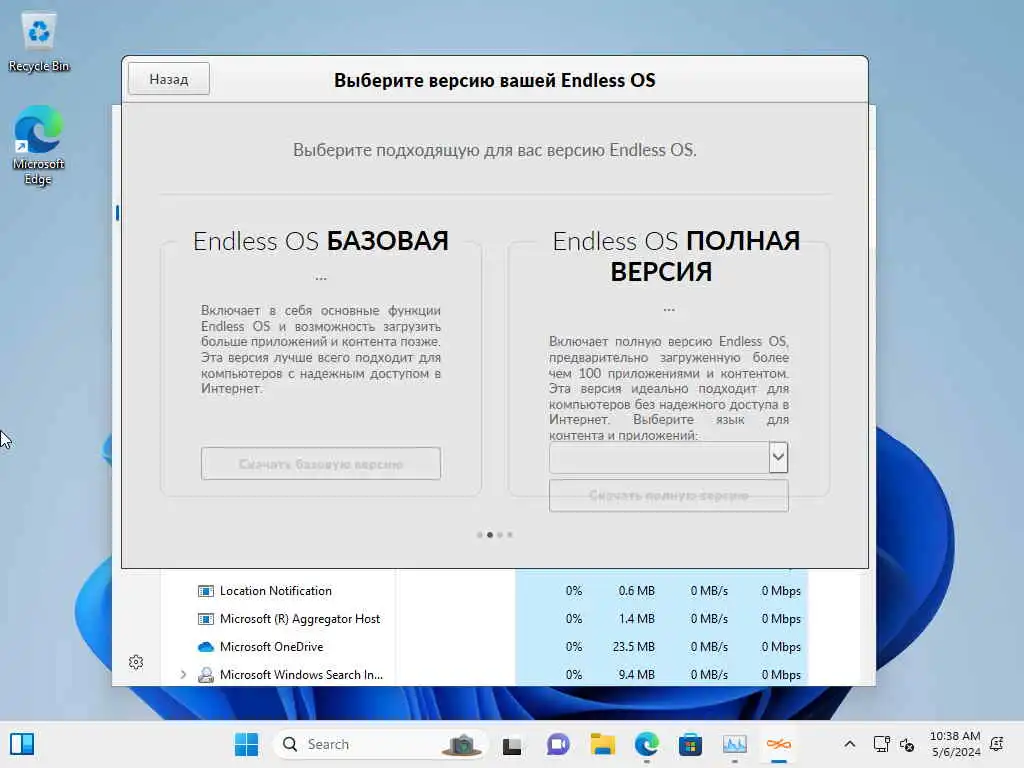Open Microsoft Store from the taskbar
This screenshot has height=768, width=1024.
click(690, 744)
